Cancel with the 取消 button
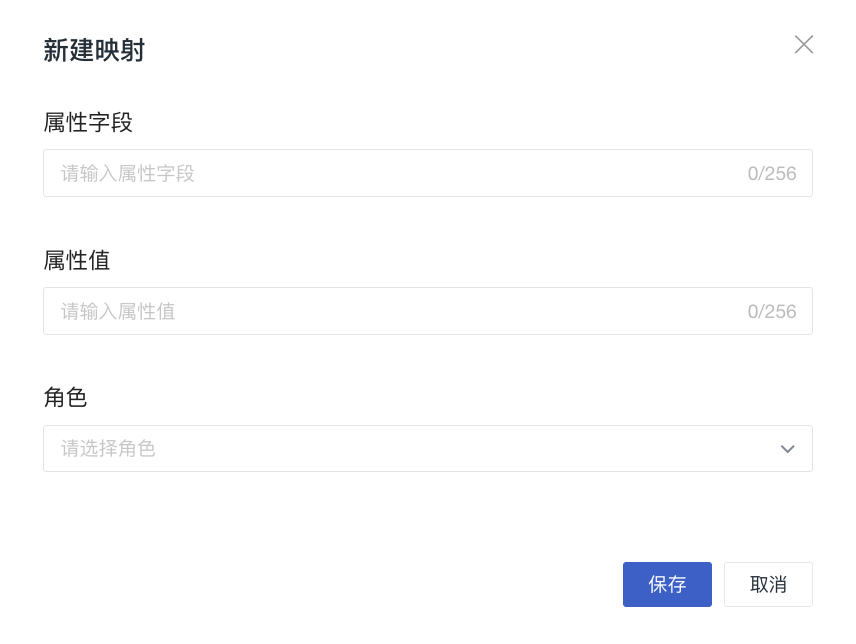 click(768, 584)
